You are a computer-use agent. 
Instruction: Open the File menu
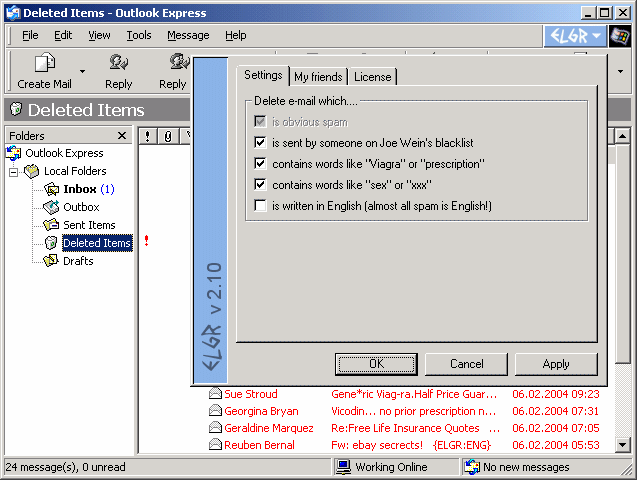pyautogui.click(x=30, y=35)
